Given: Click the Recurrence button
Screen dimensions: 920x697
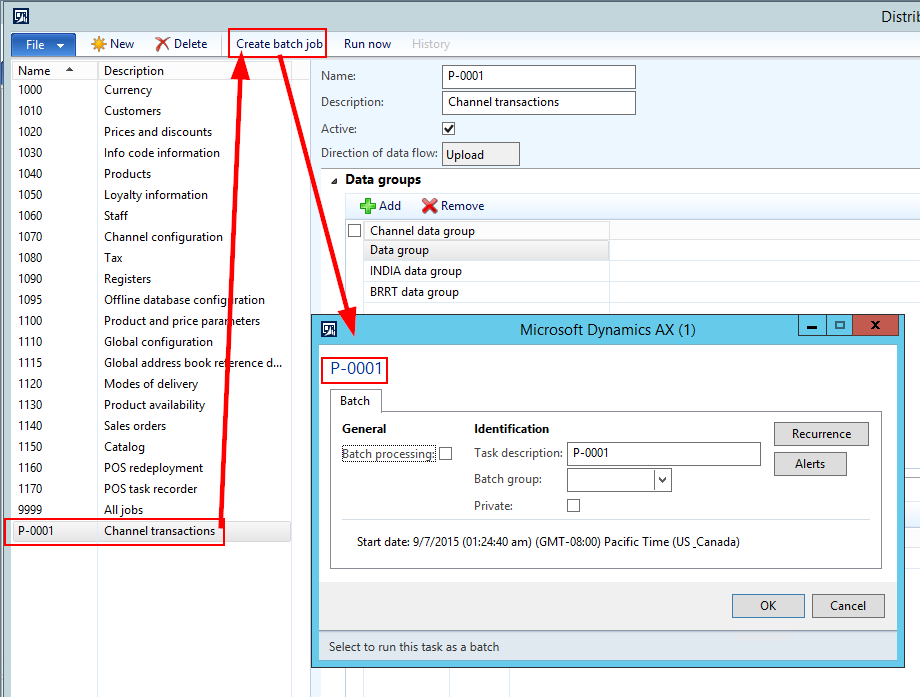Looking at the screenshot, I should tap(821, 434).
